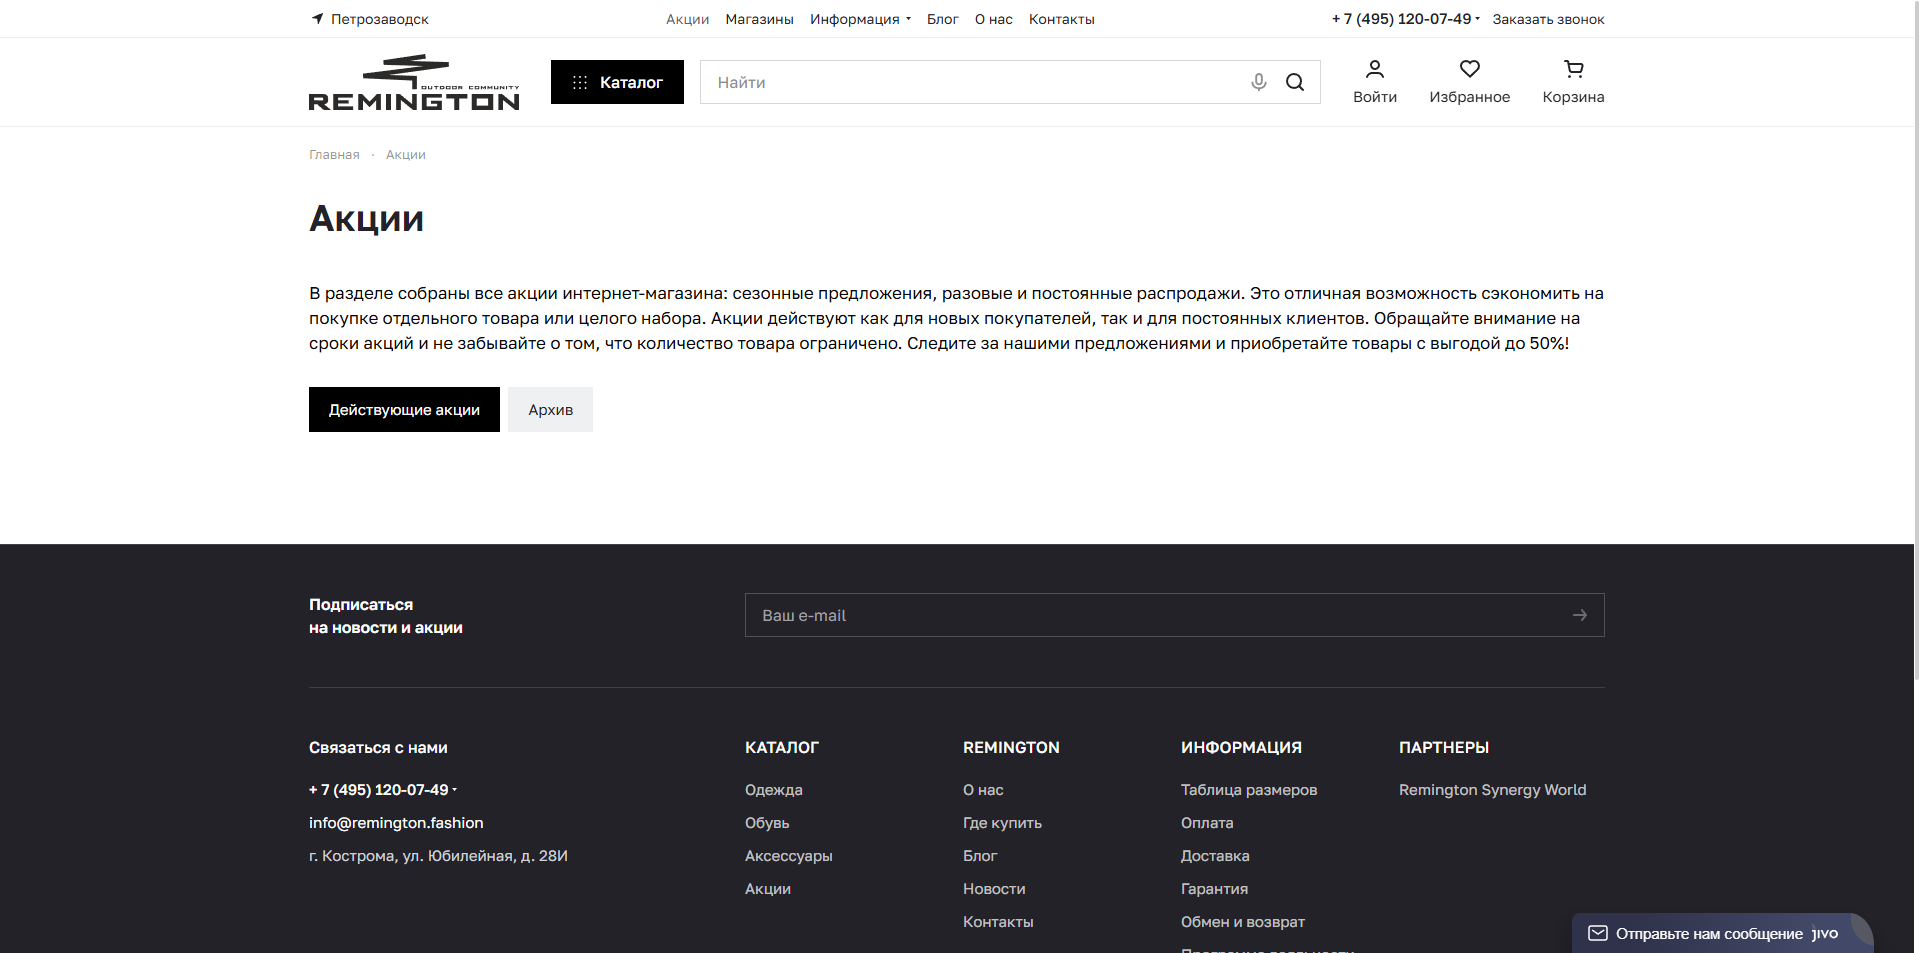
Task: Click the magnifying glass search icon
Action: pos(1295,82)
